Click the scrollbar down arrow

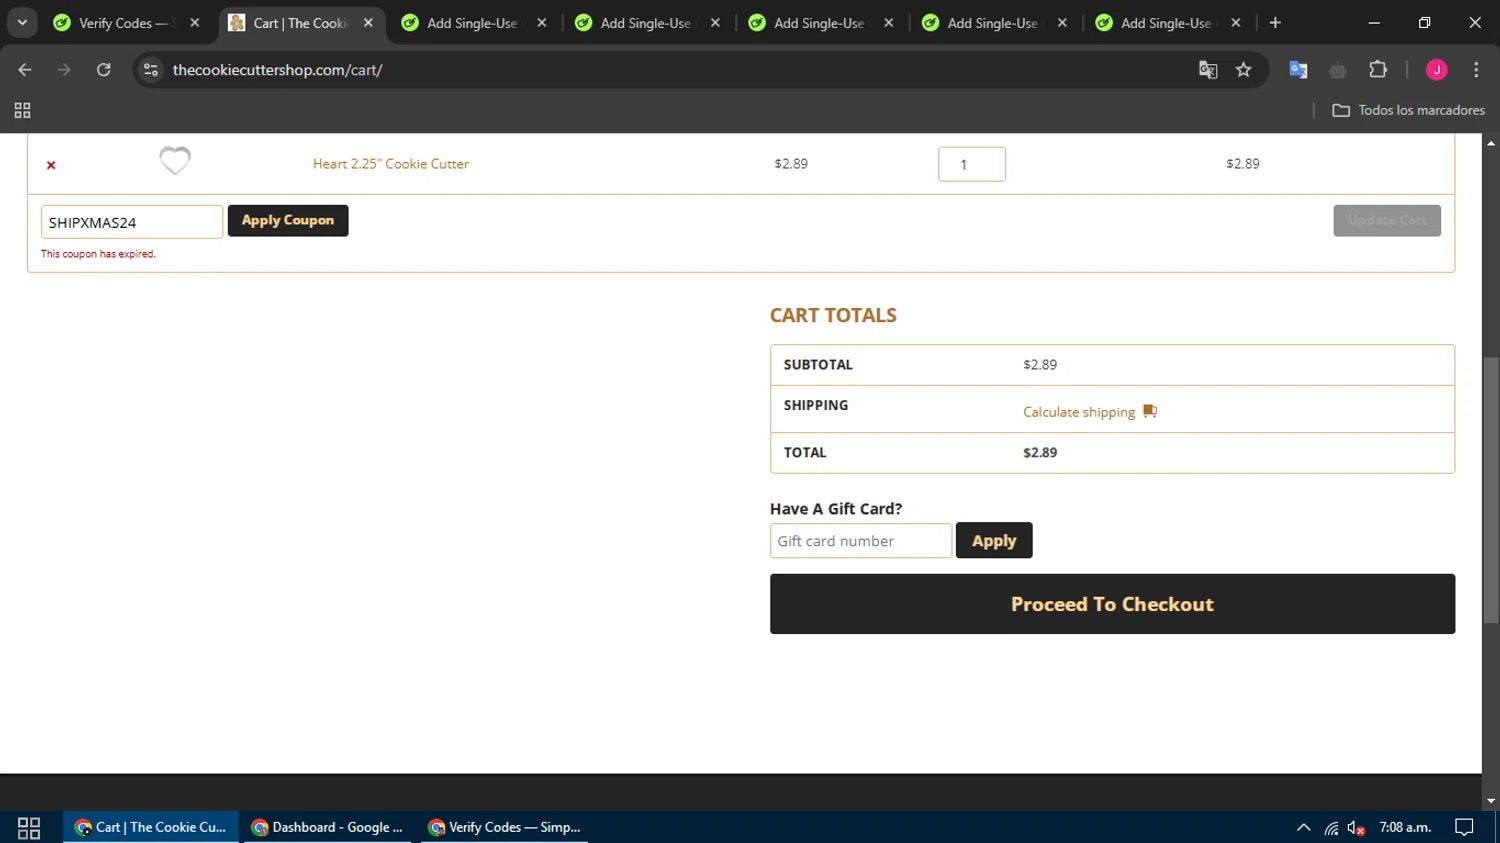click(x=1491, y=801)
